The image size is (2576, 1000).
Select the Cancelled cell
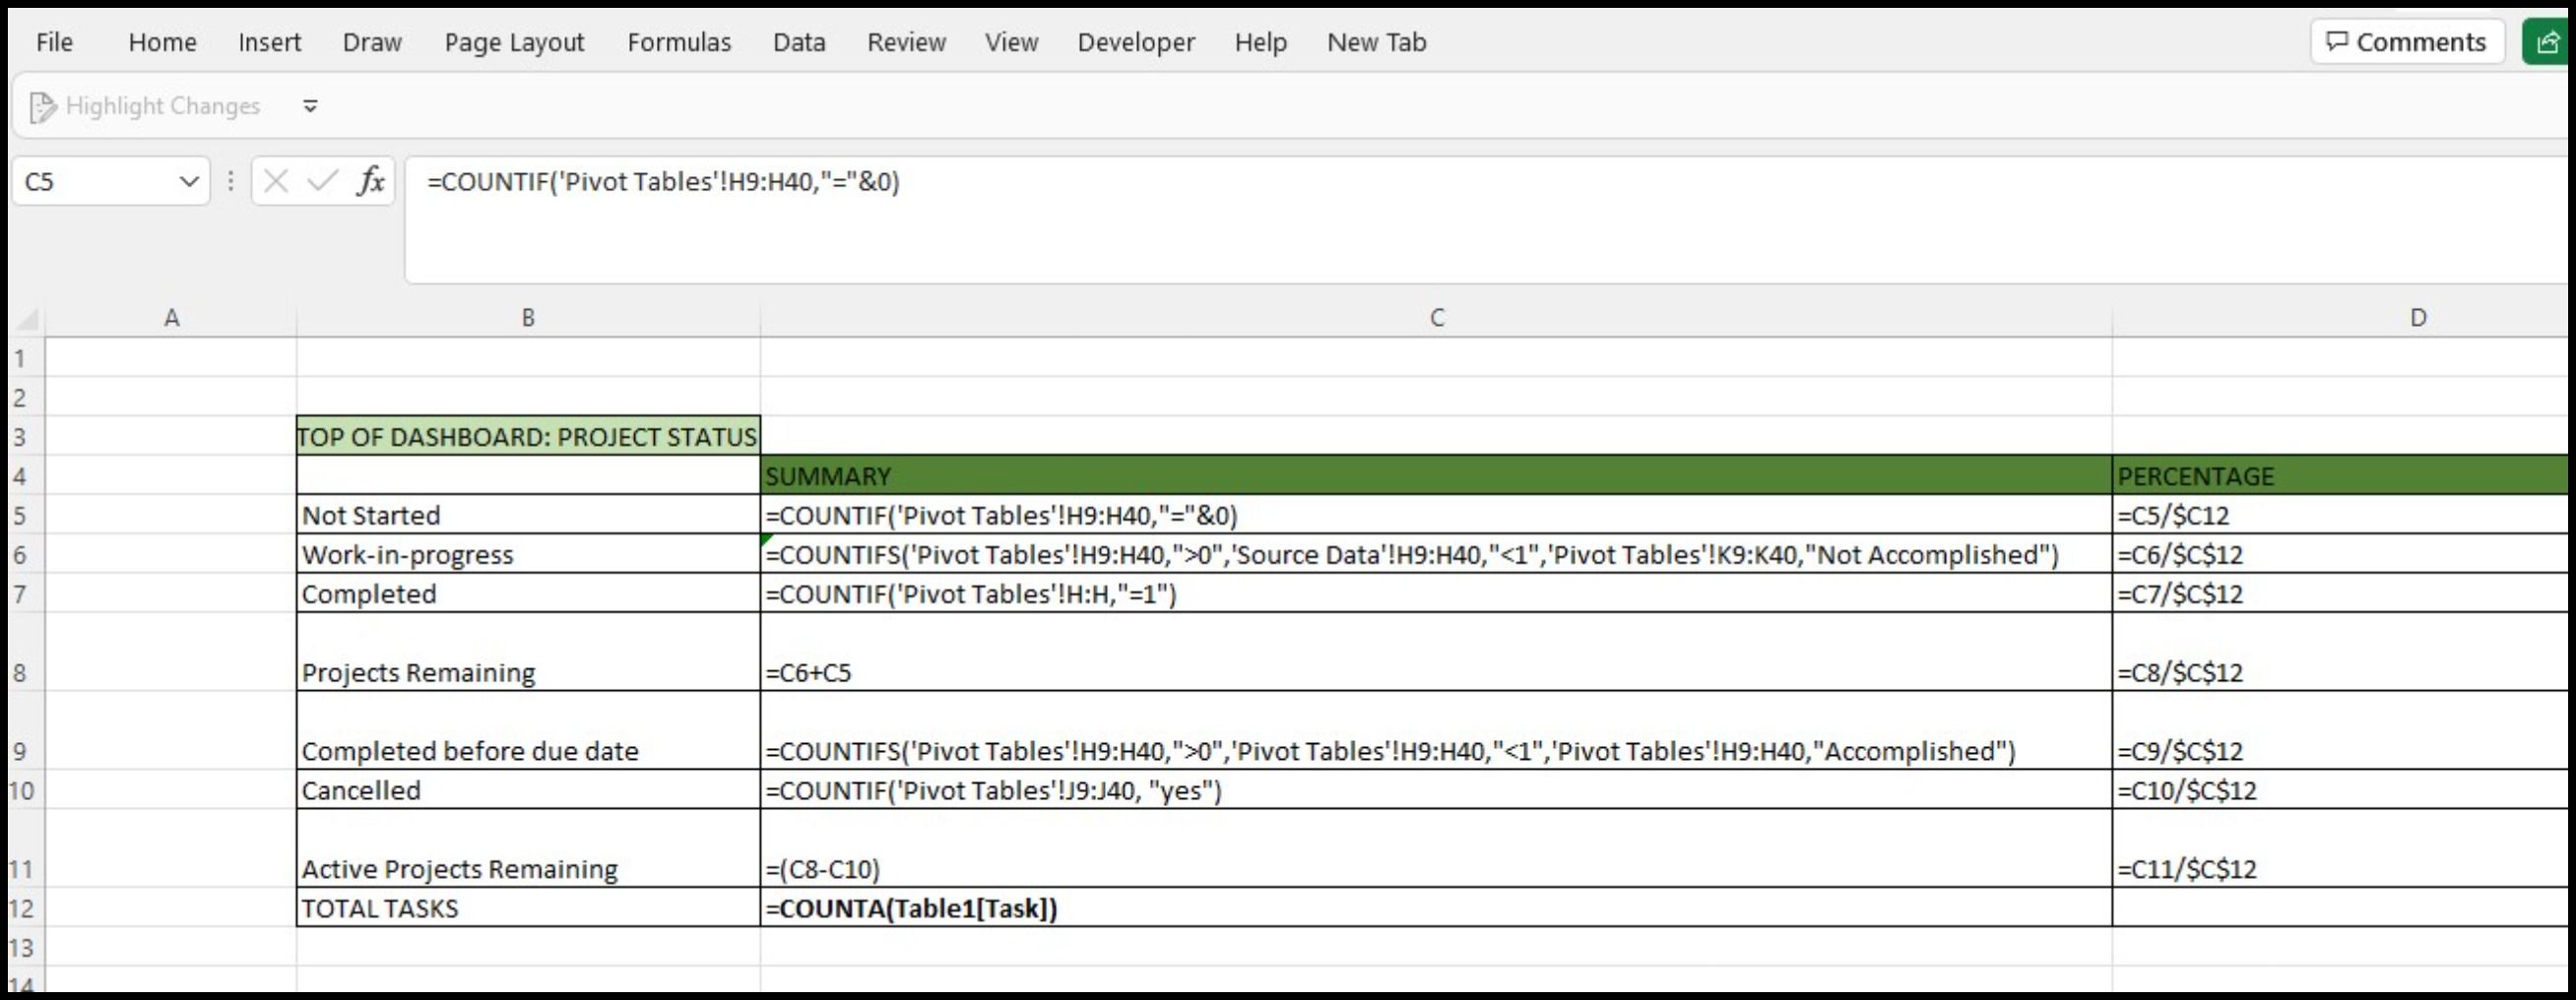[x=528, y=789]
